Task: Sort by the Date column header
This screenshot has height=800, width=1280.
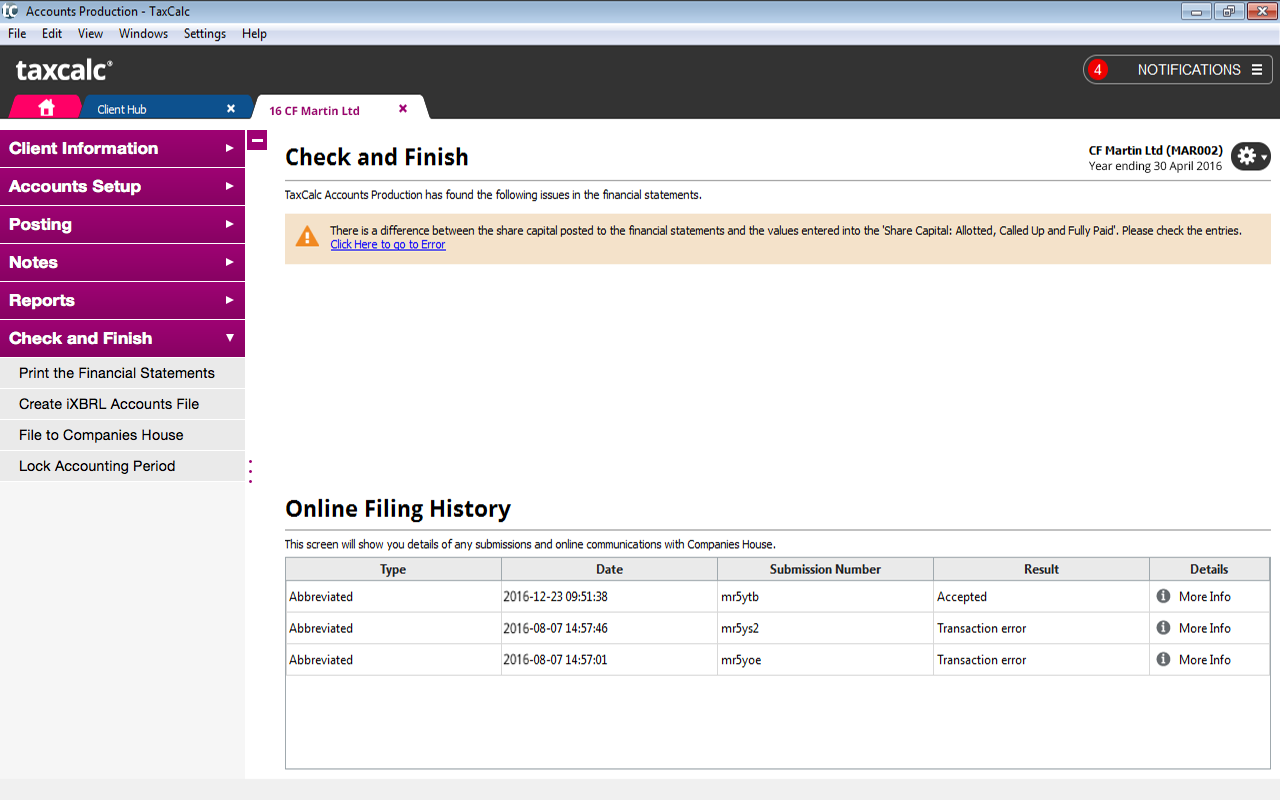Action: pyautogui.click(x=609, y=569)
